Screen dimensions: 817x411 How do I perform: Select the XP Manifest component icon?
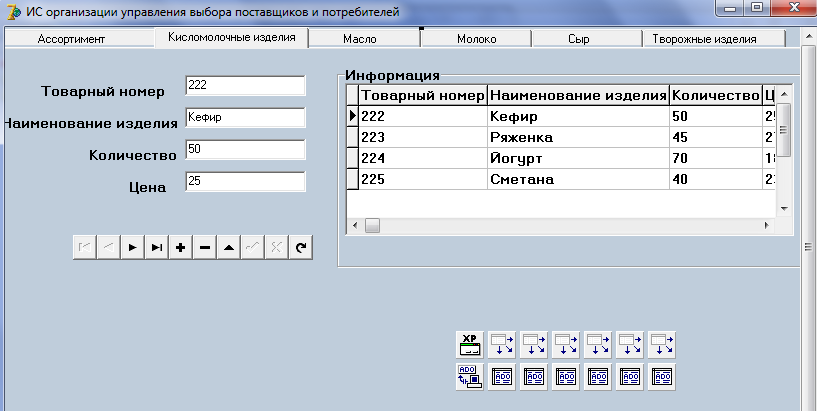470,344
